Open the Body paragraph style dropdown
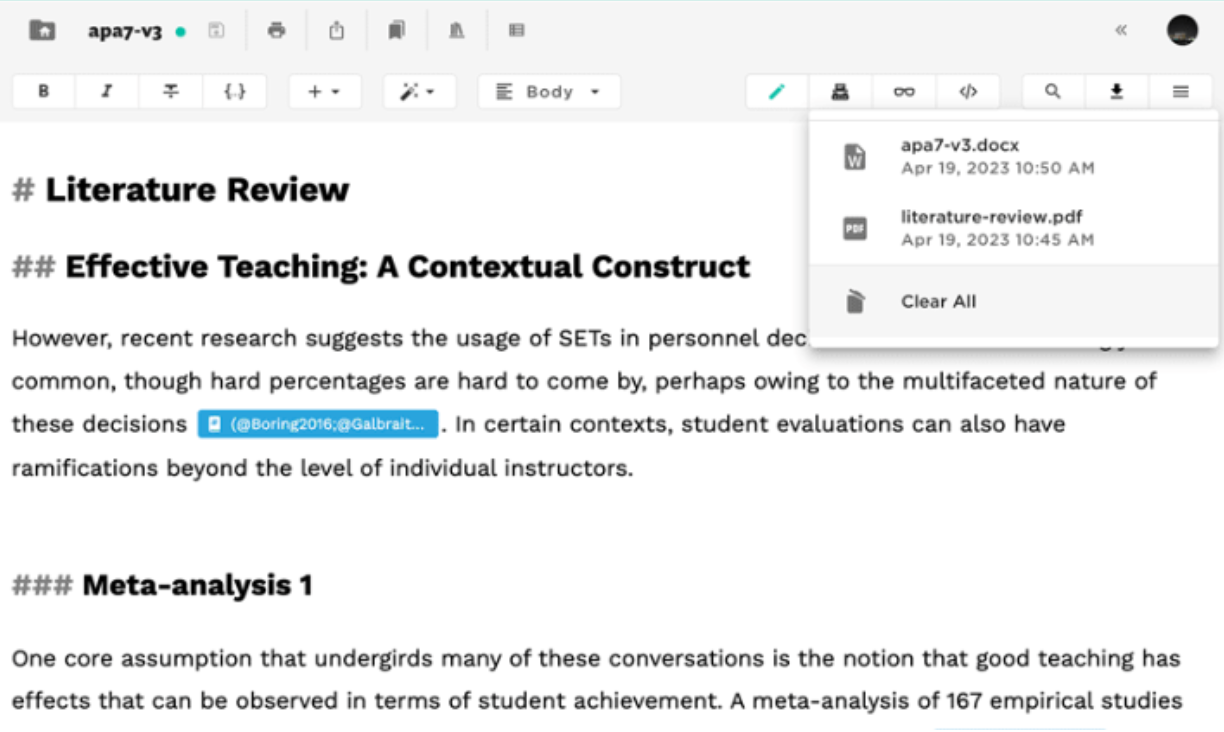This screenshot has width=1224, height=732. click(x=549, y=91)
